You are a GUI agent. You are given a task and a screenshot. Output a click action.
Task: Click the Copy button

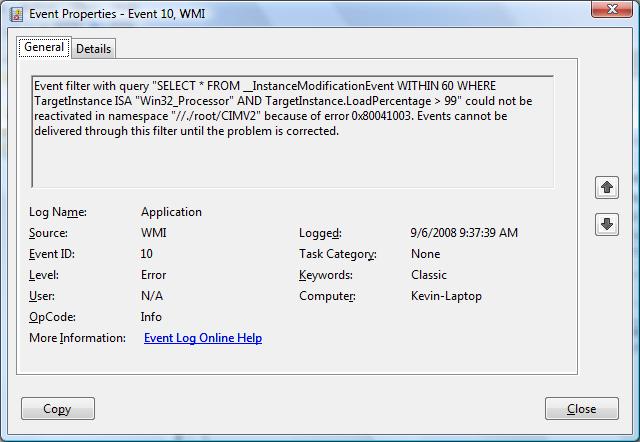[x=58, y=409]
